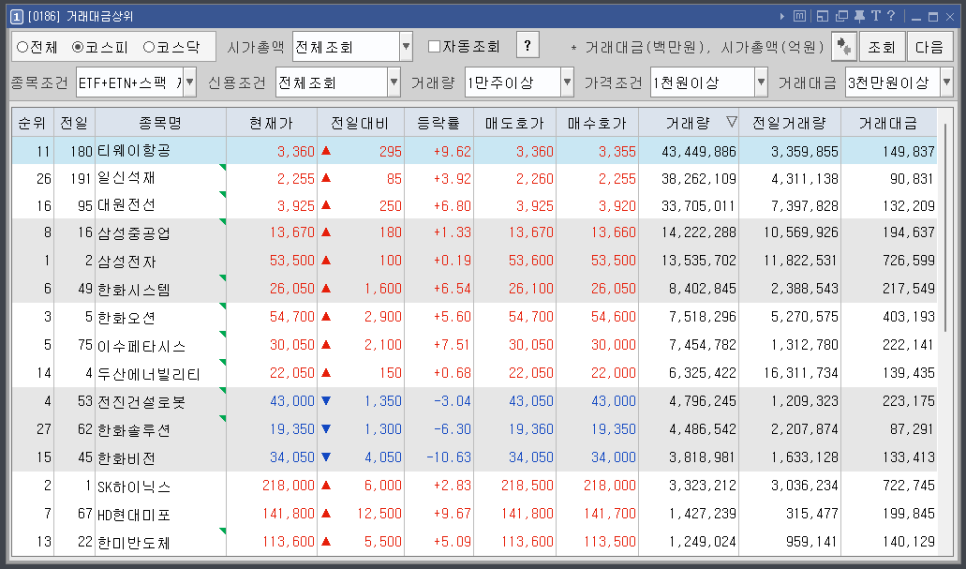The image size is (966, 569).
Task: Select the 티웨이항공 stock row
Action: pos(474,151)
